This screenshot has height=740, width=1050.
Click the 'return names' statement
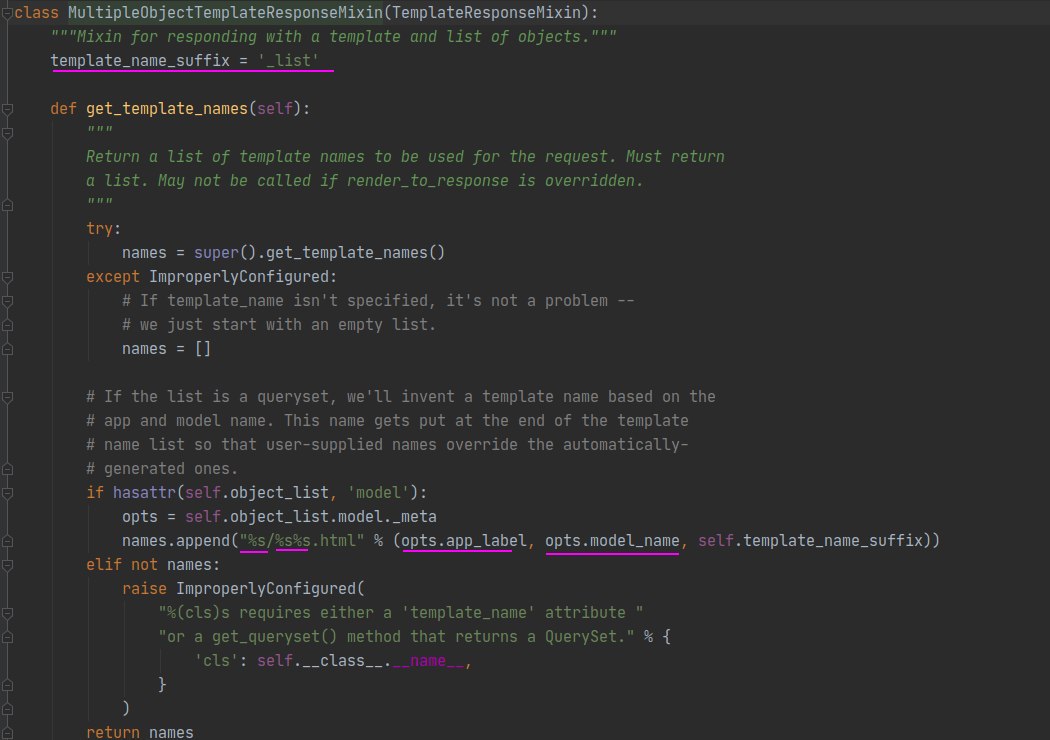click(x=140, y=732)
